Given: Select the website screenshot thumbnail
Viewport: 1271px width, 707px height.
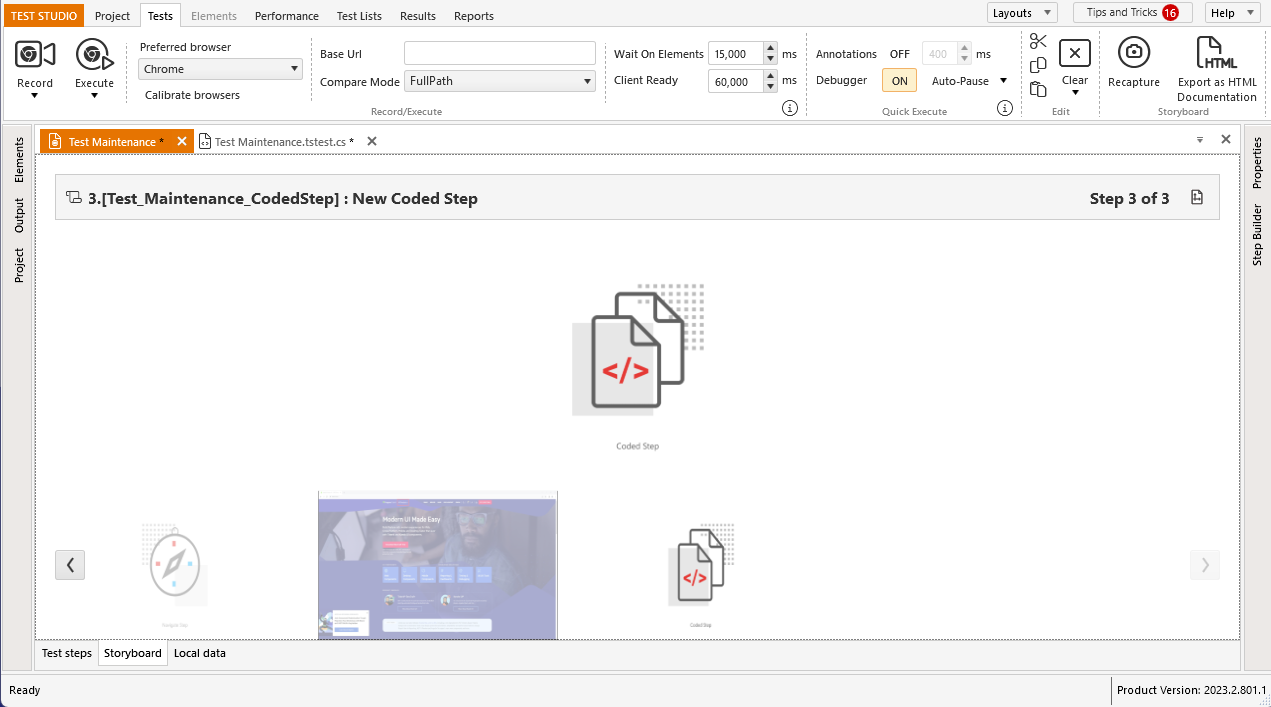Looking at the screenshot, I should coord(438,565).
